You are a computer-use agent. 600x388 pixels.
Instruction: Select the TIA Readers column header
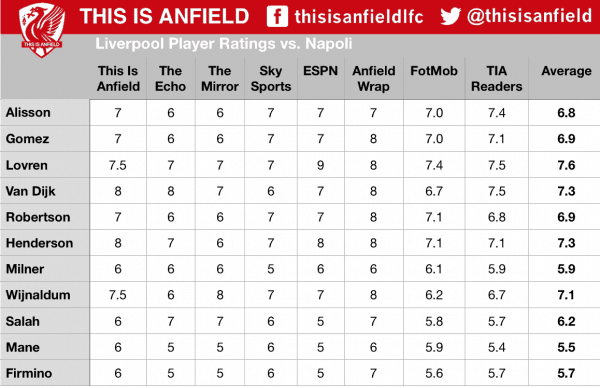[496, 78]
